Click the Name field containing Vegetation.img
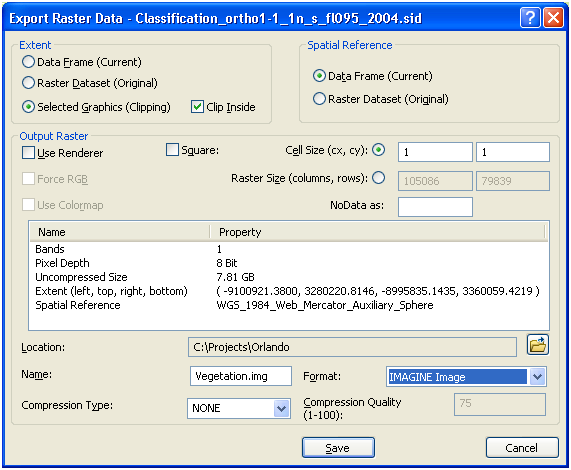The height and width of the screenshot is (470, 571). (241, 376)
